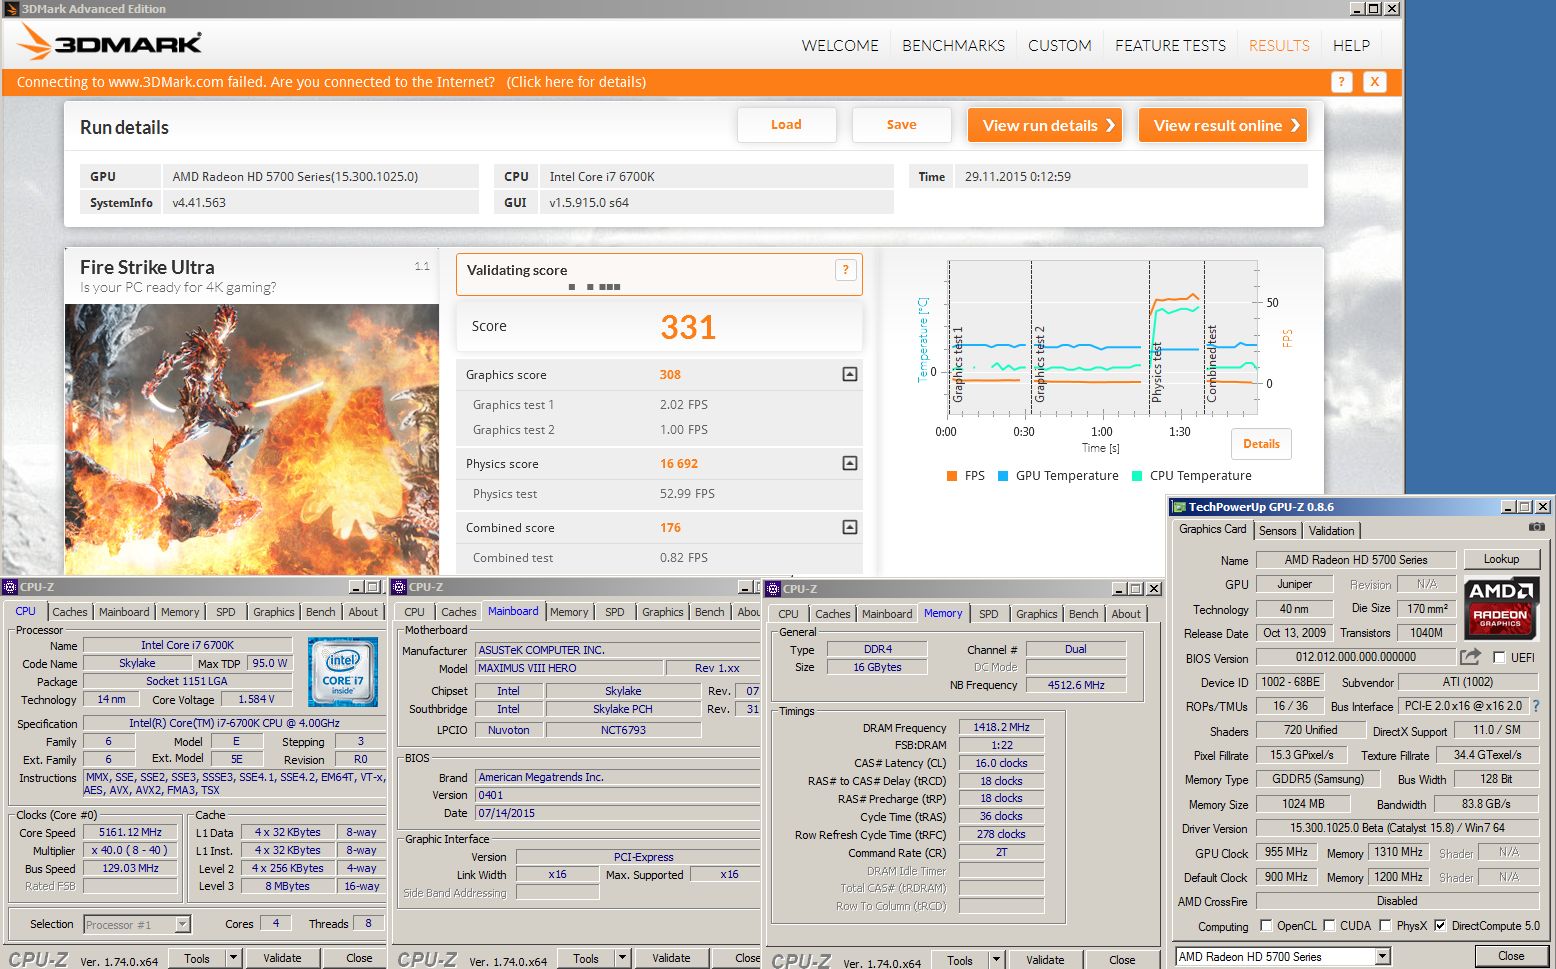This screenshot has width=1556, height=969.
Task: Open Processor #1 selection dropdown
Action: 182,925
